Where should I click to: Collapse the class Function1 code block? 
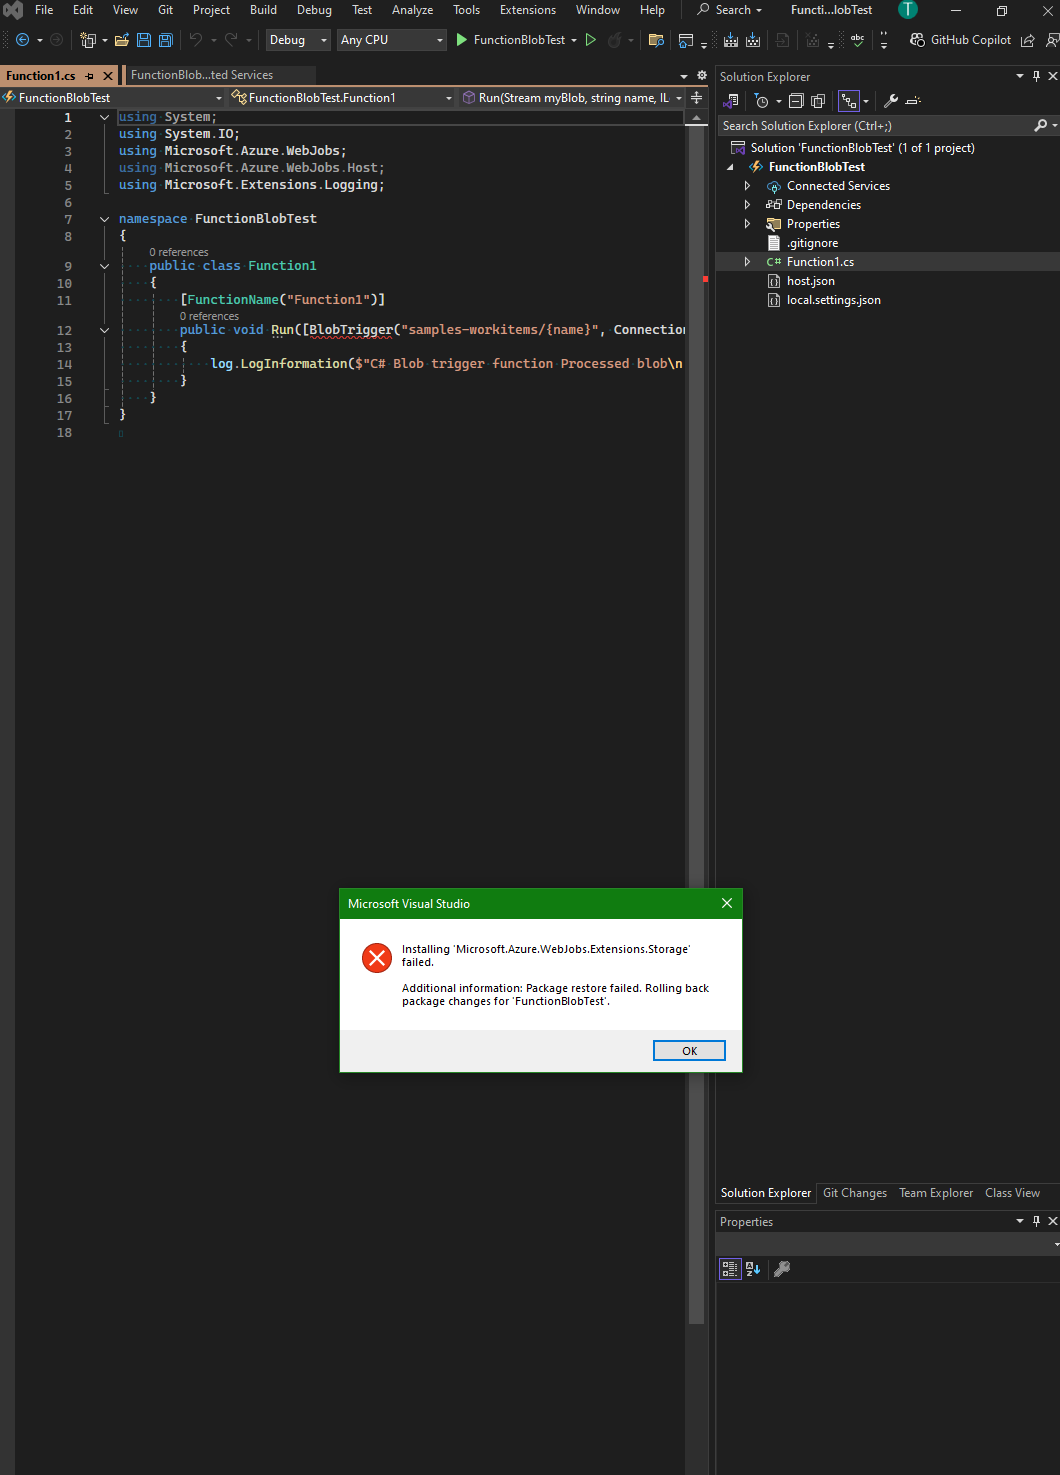pyautogui.click(x=104, y=266)
